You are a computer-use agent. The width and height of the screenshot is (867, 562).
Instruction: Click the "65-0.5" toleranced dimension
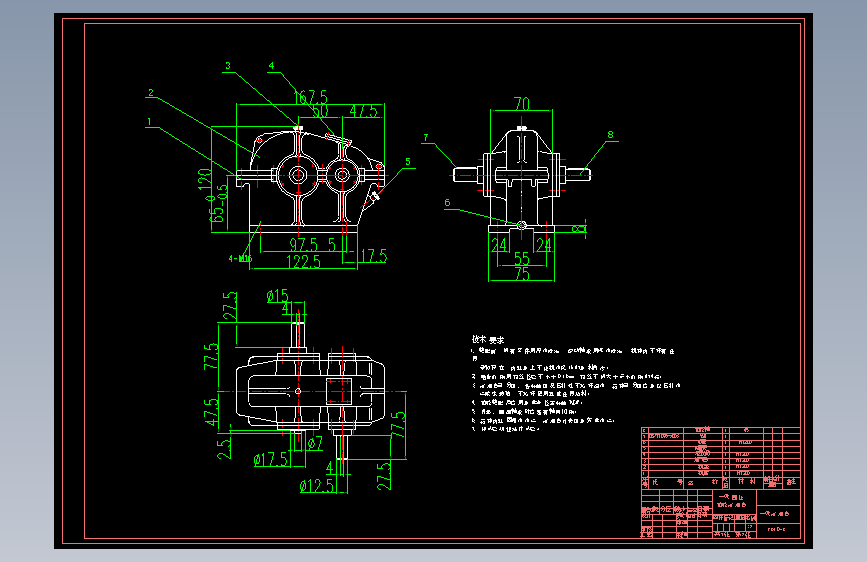click(218, 204)
